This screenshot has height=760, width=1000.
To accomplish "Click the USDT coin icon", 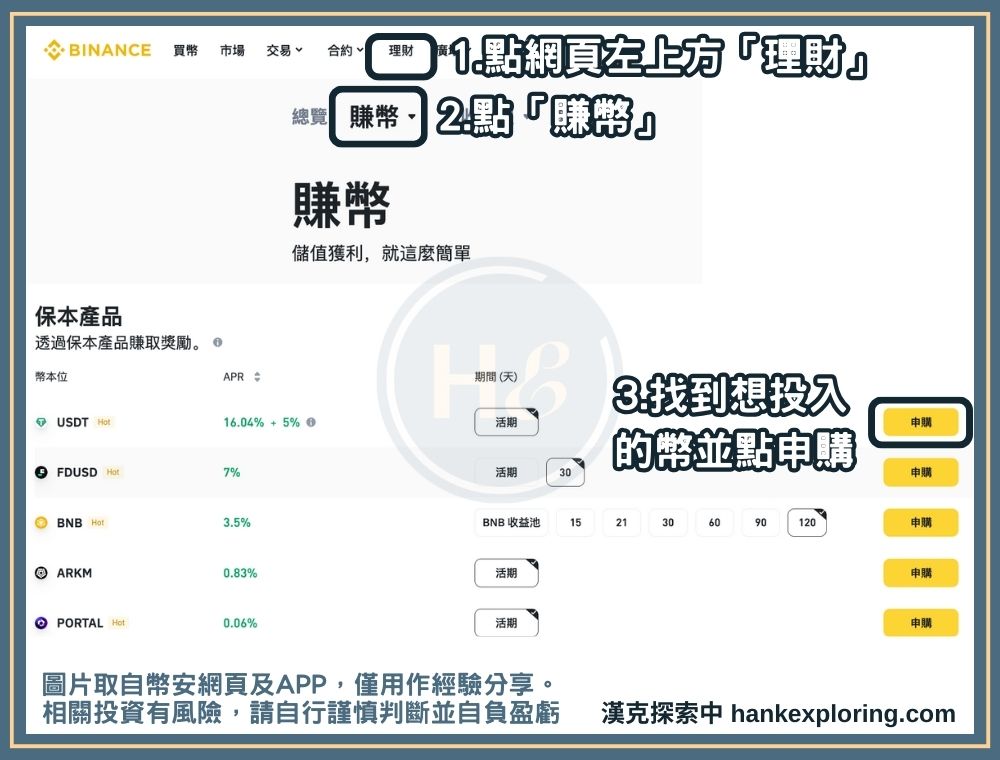I will click(41, 422).
